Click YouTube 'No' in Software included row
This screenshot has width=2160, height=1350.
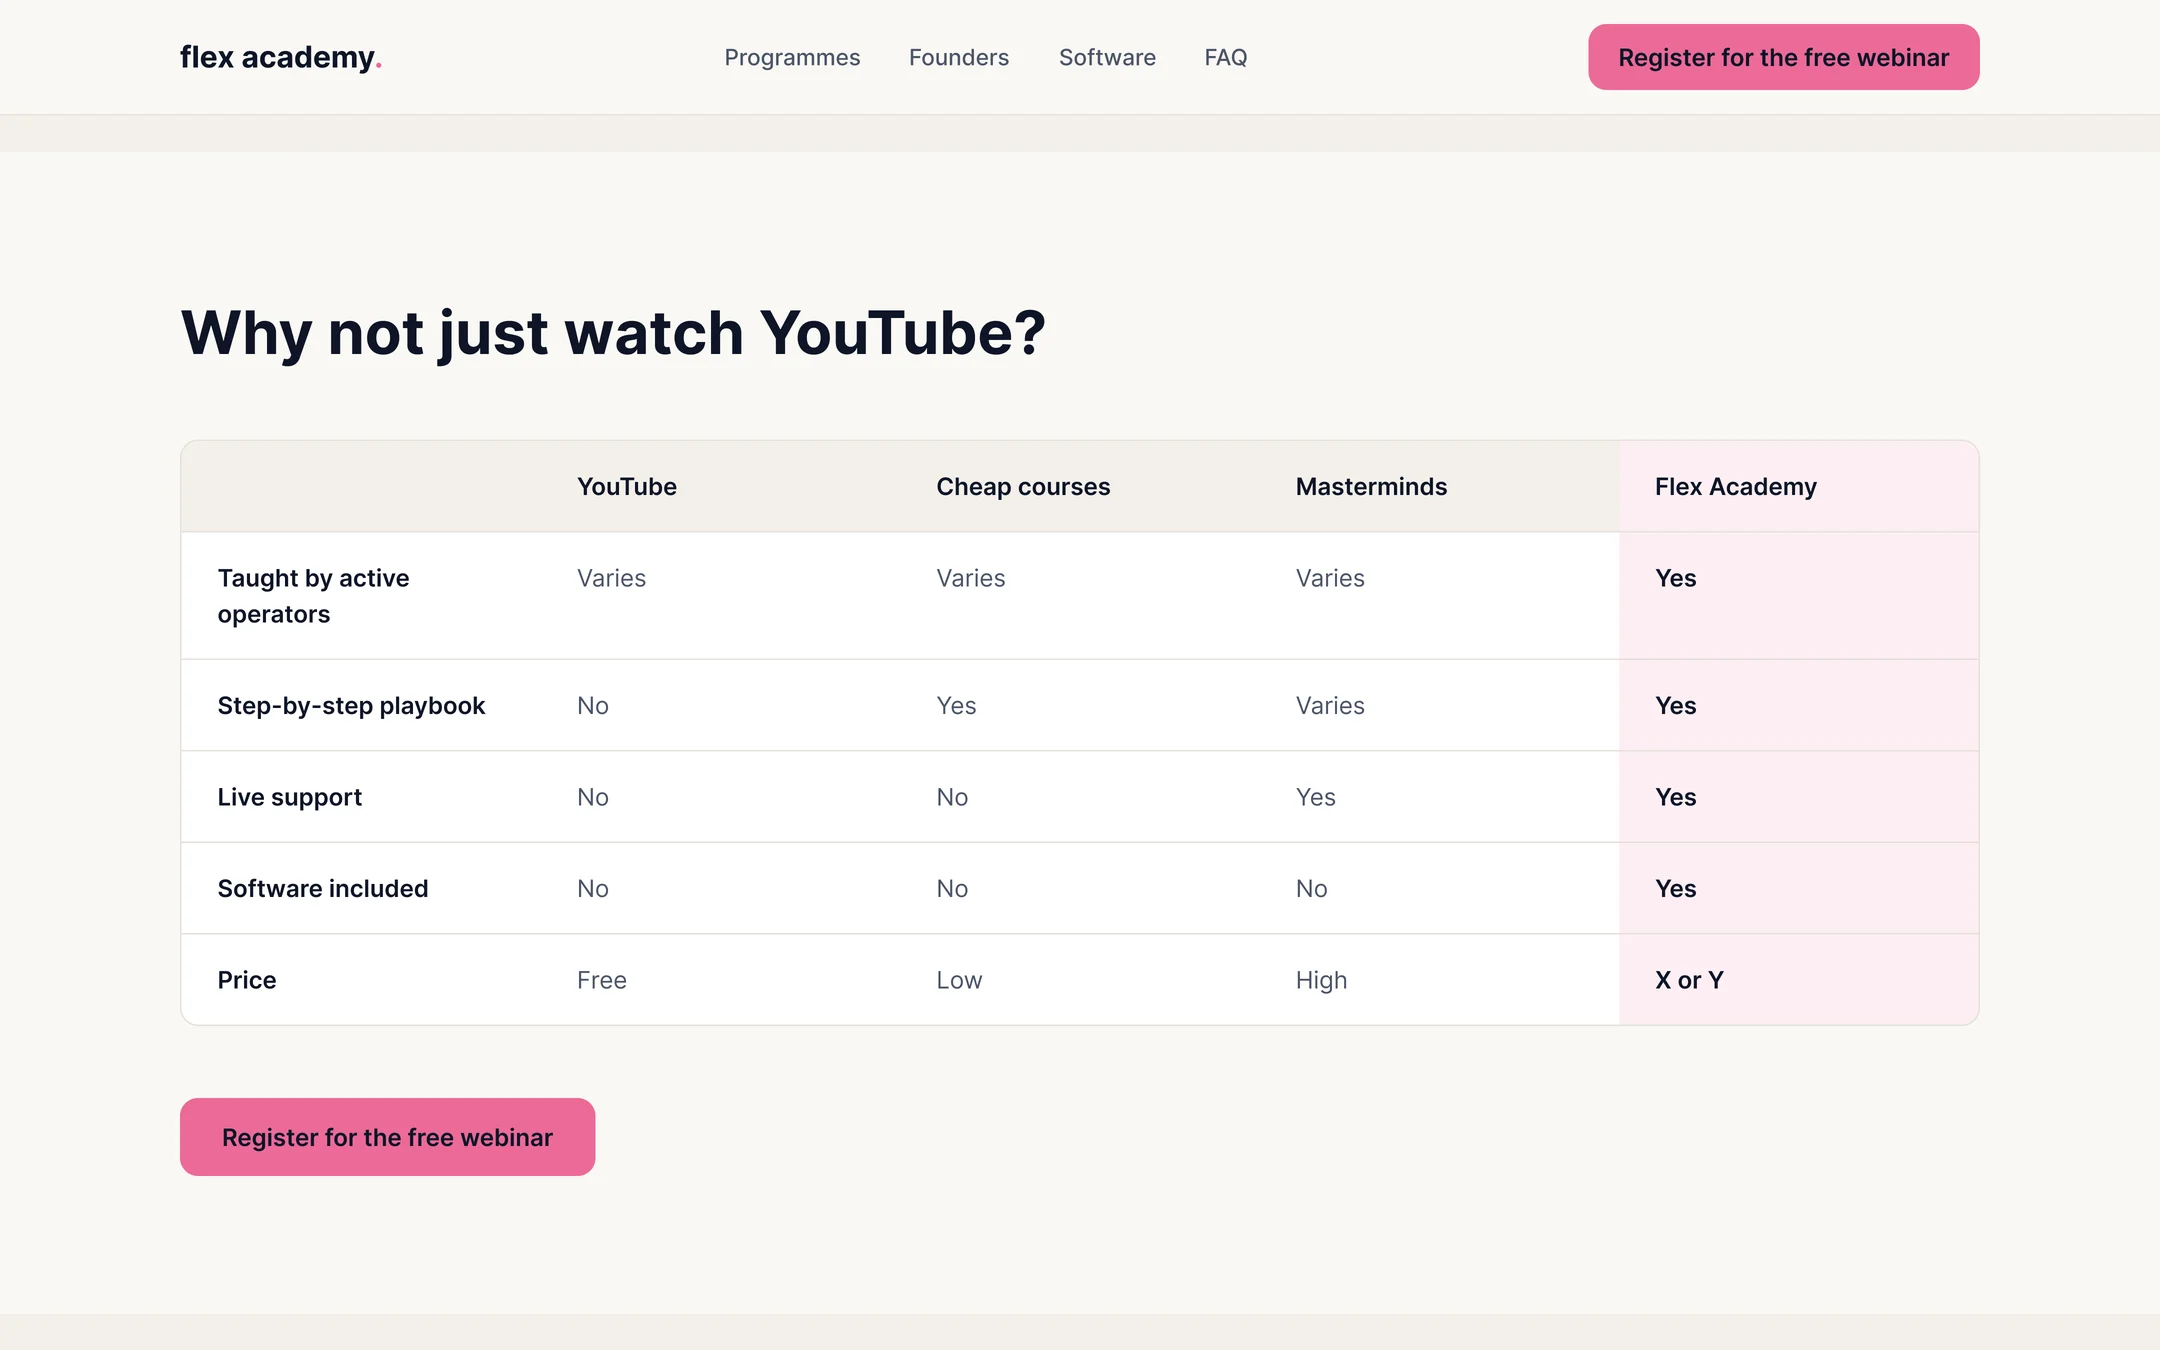point(593,888)
